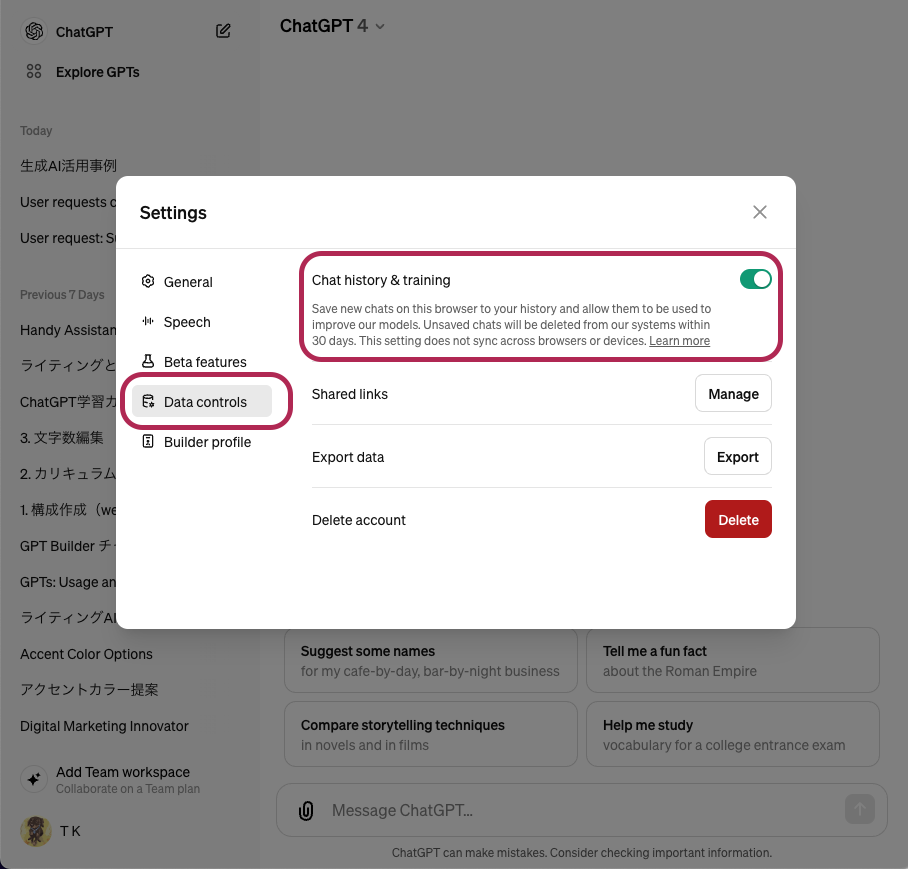The image size is (908, 869).
Task: Click the Speech waveform icon
Action: [x=148, y=321]
